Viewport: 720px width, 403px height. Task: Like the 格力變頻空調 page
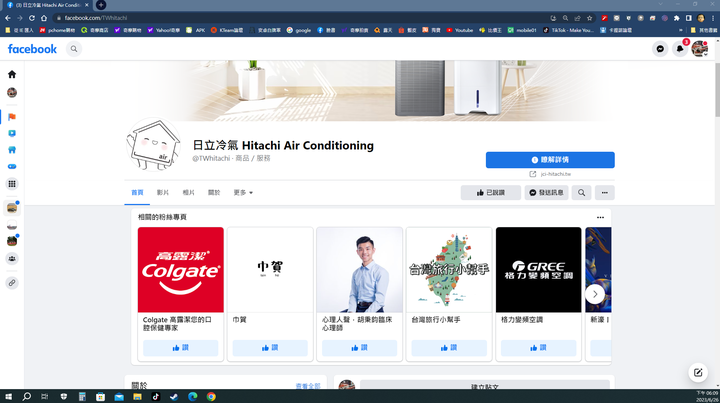[x=539, y=348]
